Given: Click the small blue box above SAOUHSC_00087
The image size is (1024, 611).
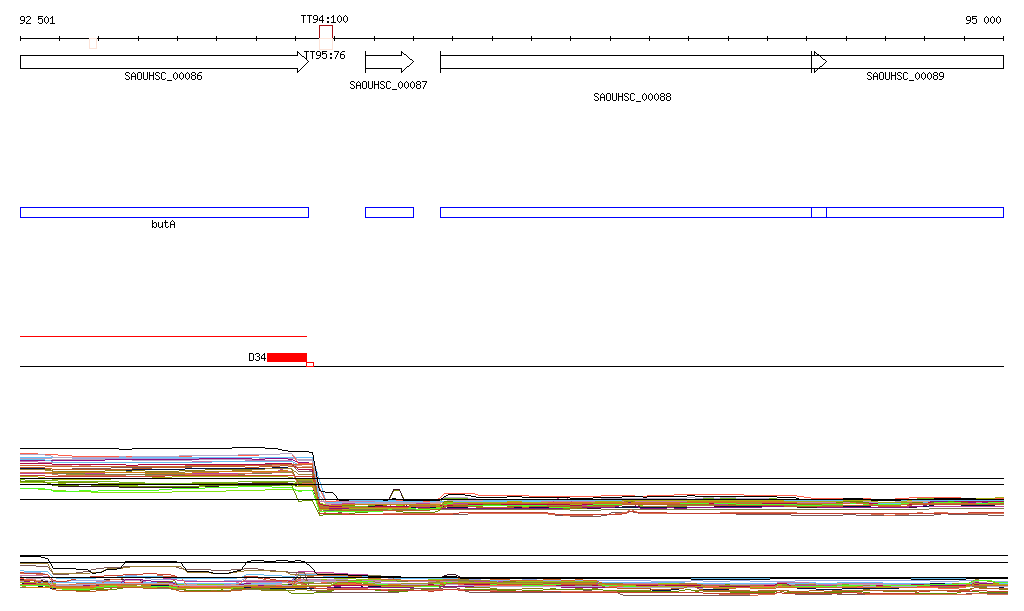Looking at the screenshot, I should click(x=389, y=213).
